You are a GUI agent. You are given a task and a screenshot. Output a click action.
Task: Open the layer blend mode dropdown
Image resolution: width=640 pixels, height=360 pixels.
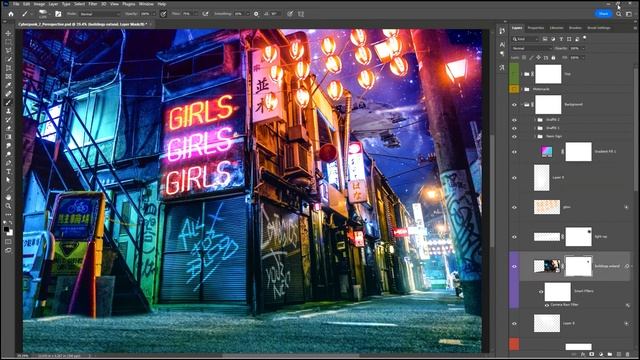(531, 48)
